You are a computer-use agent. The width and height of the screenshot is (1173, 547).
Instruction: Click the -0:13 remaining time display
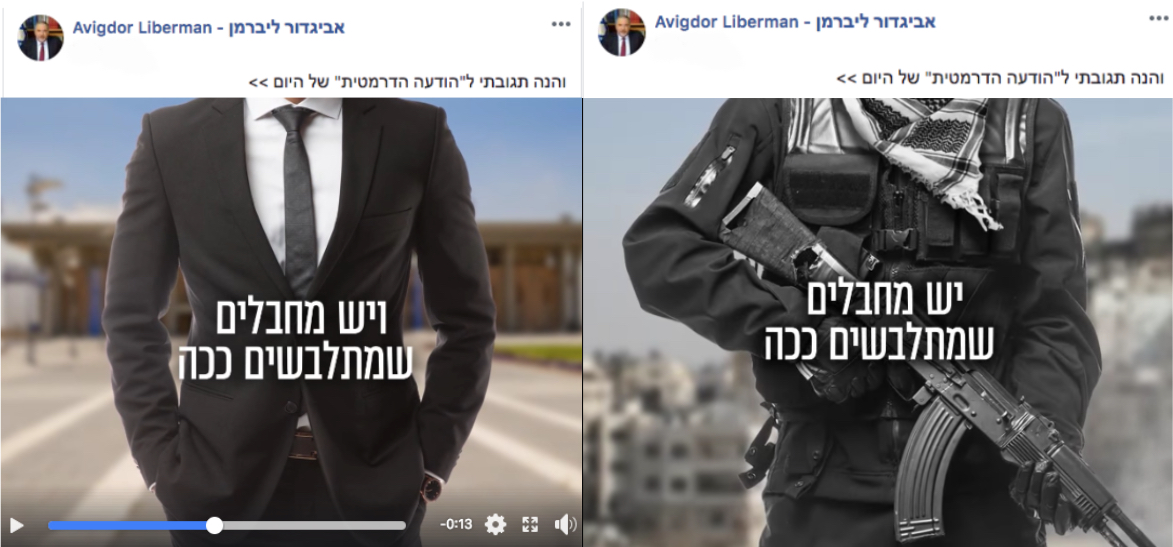[456, 525]
